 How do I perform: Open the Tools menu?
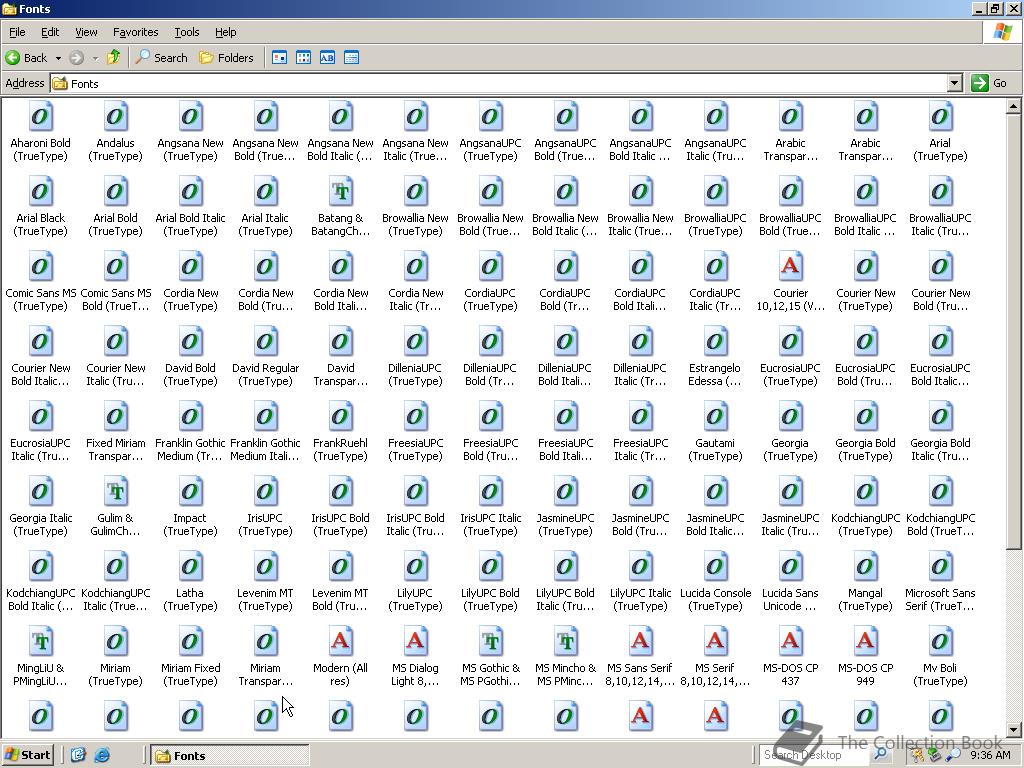tap(186, 32)
